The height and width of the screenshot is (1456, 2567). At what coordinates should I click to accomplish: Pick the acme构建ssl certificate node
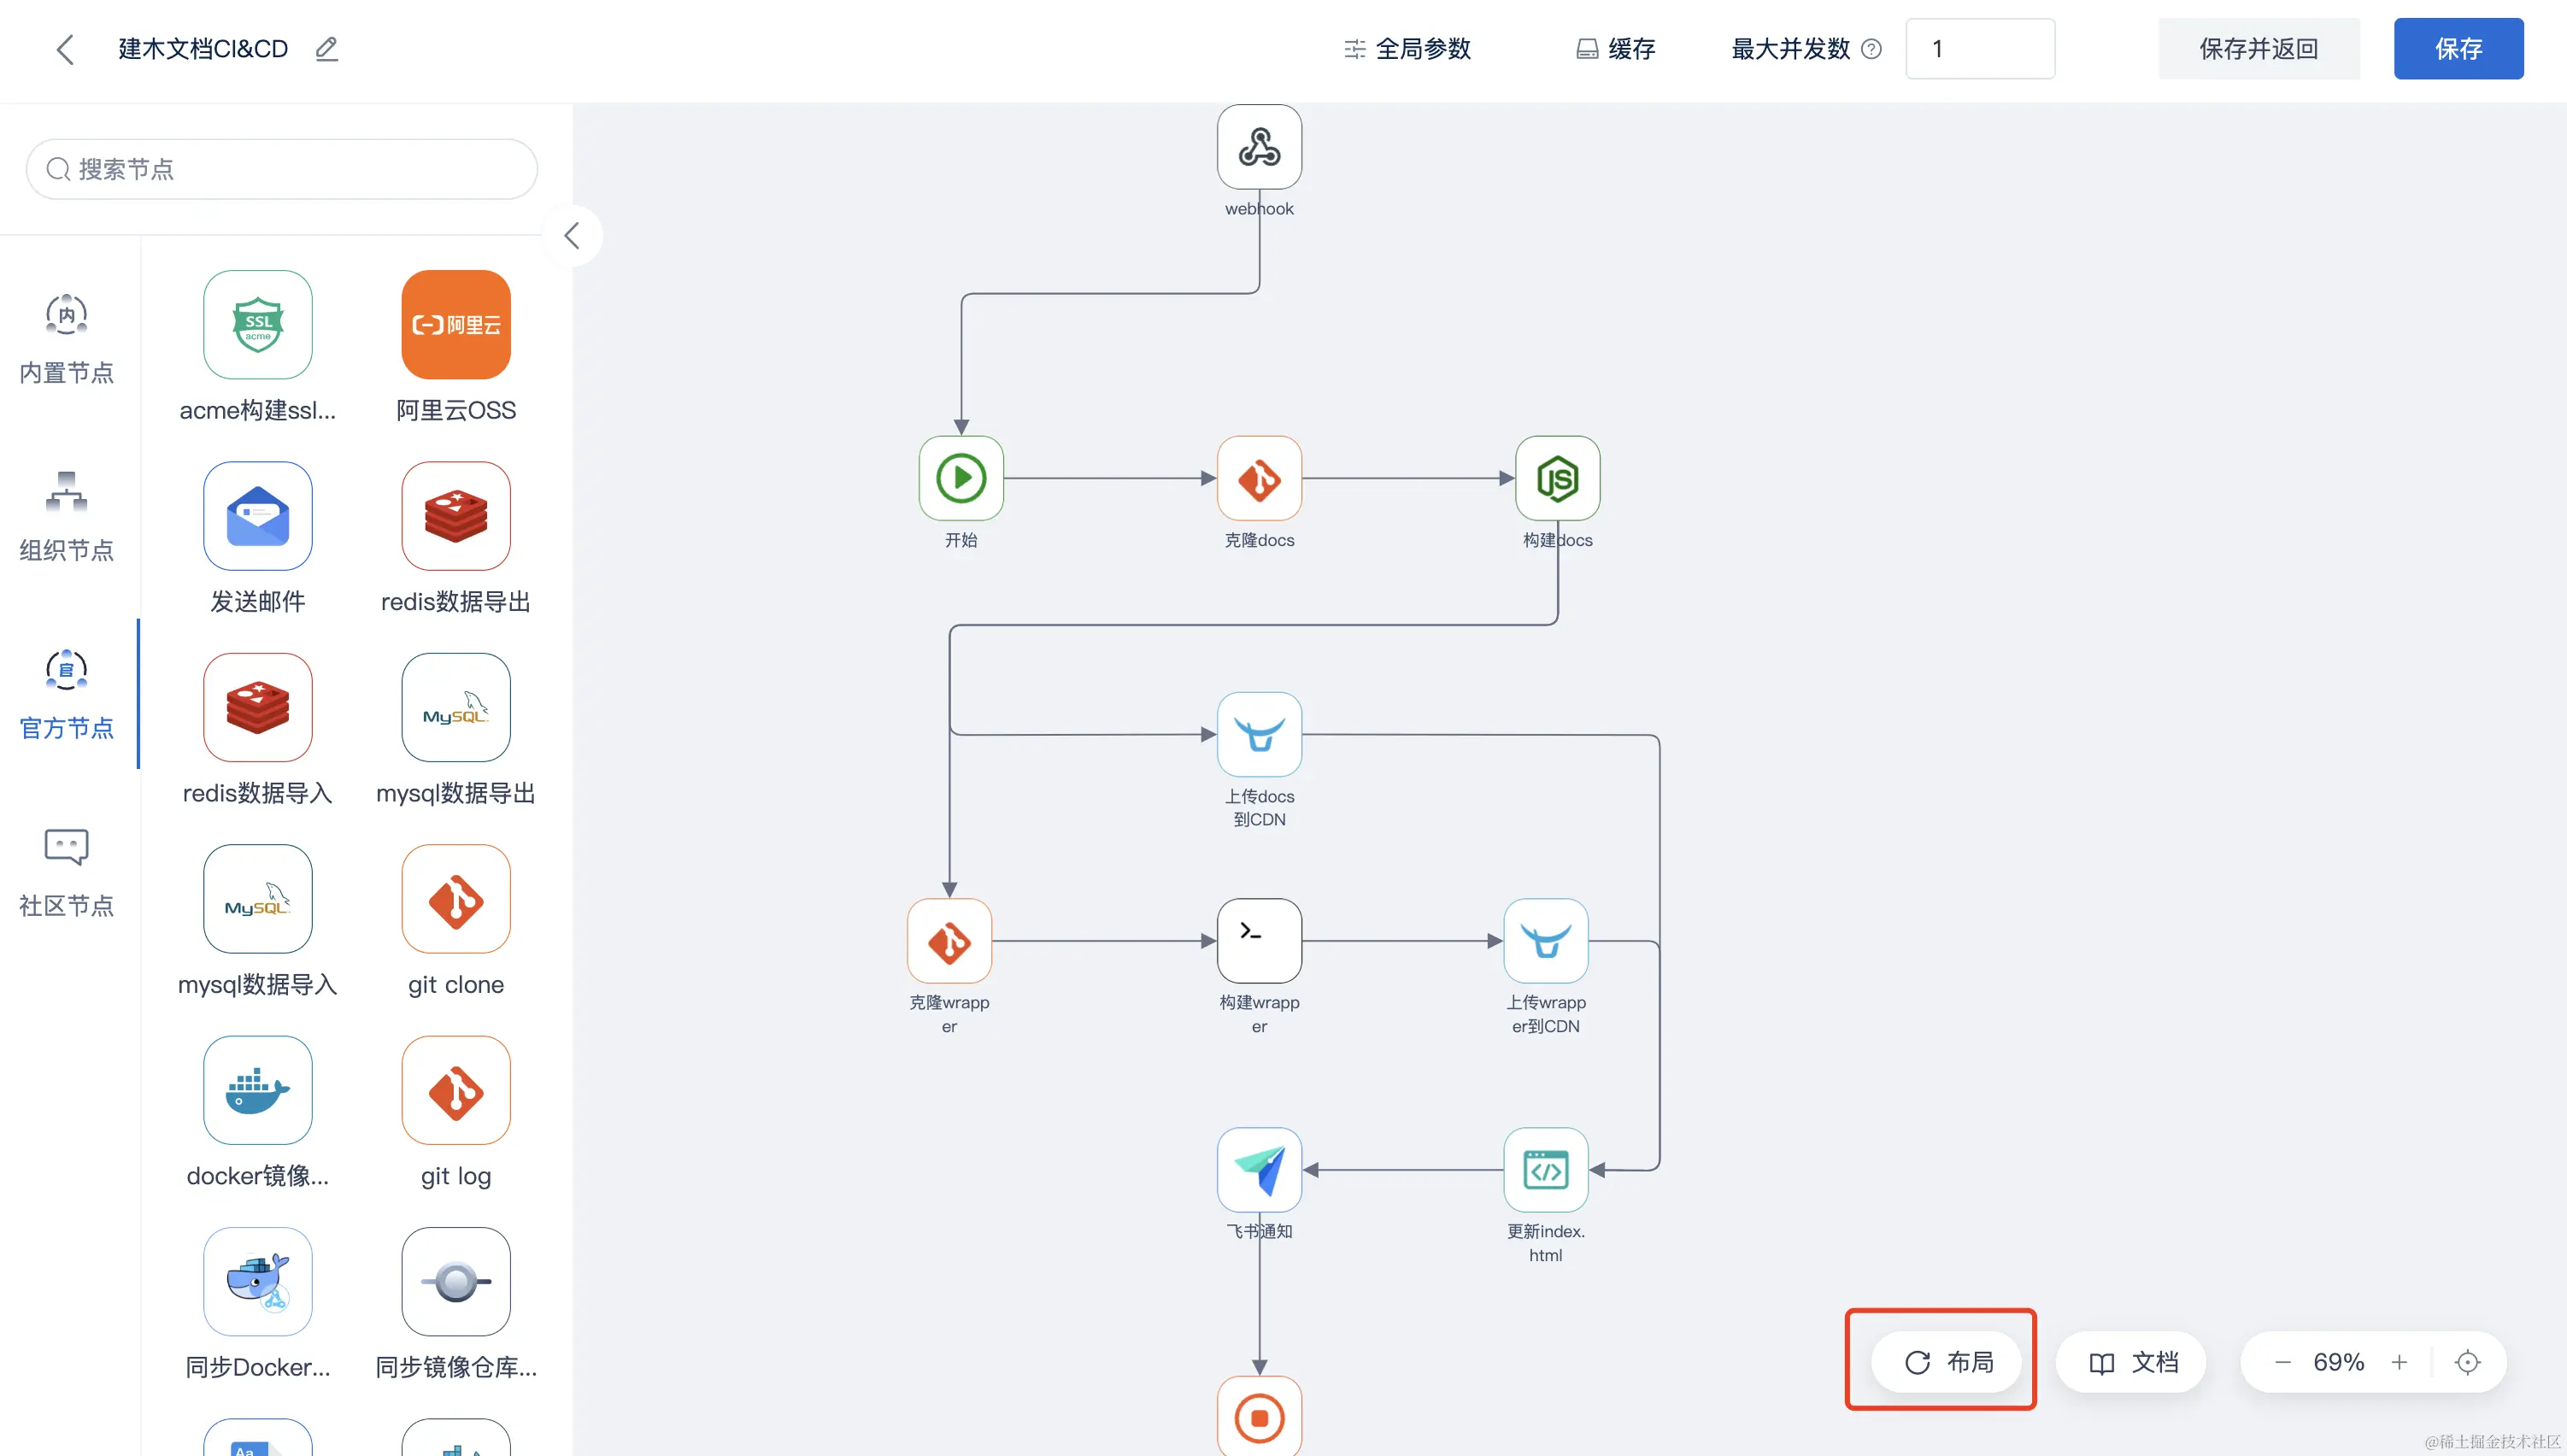[258, 325]
